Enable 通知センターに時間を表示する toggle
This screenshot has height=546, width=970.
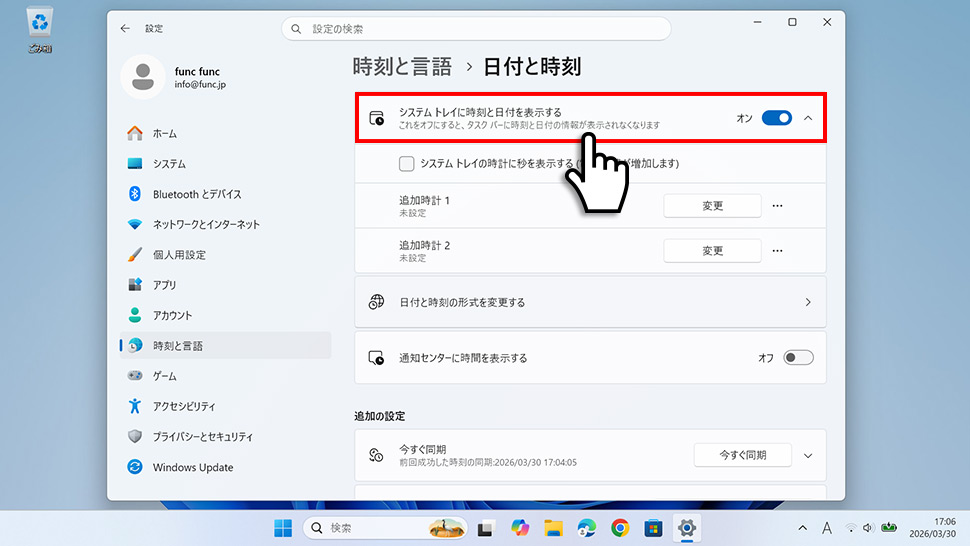tap(798, 357)
